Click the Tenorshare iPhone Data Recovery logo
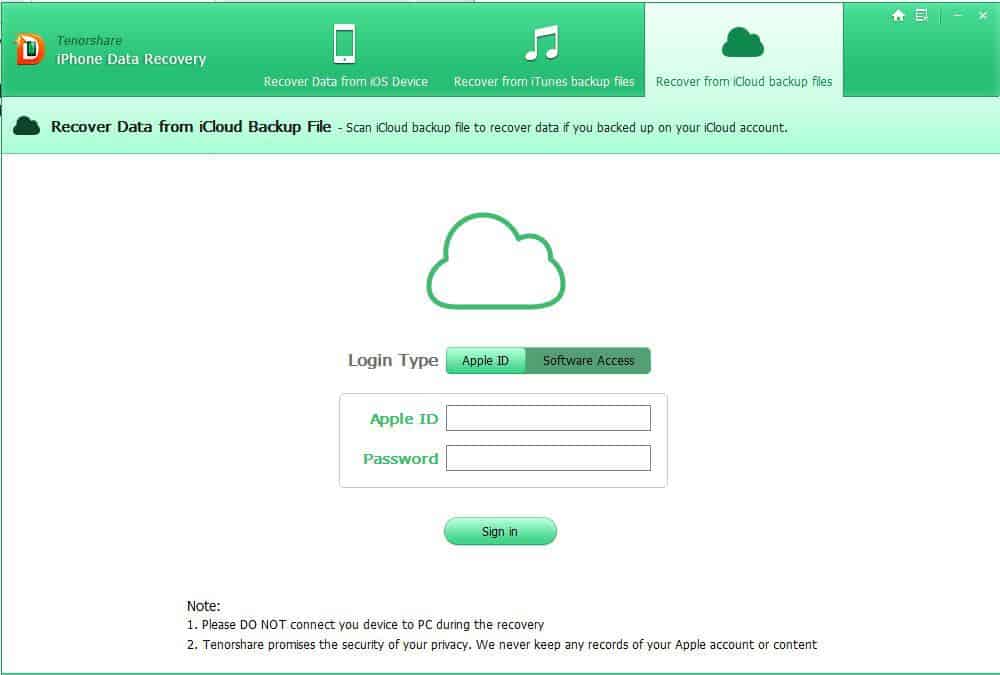Viewport: 1000px width, 675px height. point(29,49)
